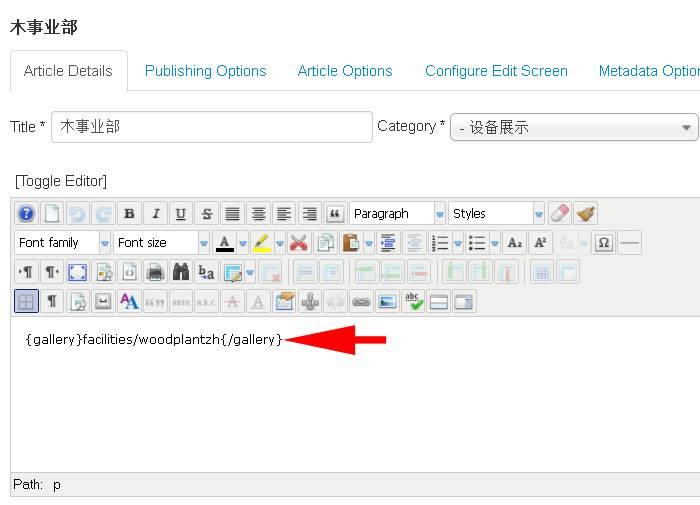Click the print icon in editor toolbar
The width and height of the screenshot is (700, 505).
pos(155,271)
